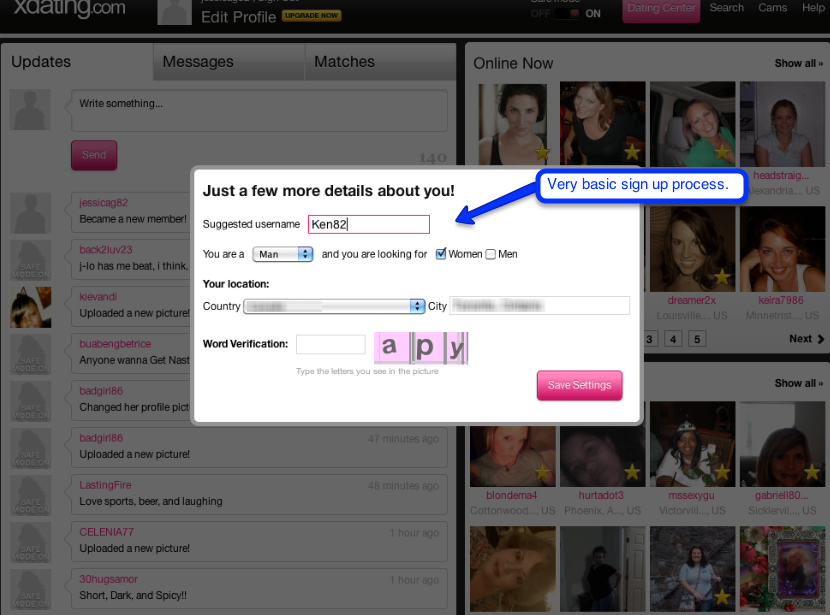Go to Search in top navigation
The height and width of the screenshot is (615, 830).
coord(726,7)
